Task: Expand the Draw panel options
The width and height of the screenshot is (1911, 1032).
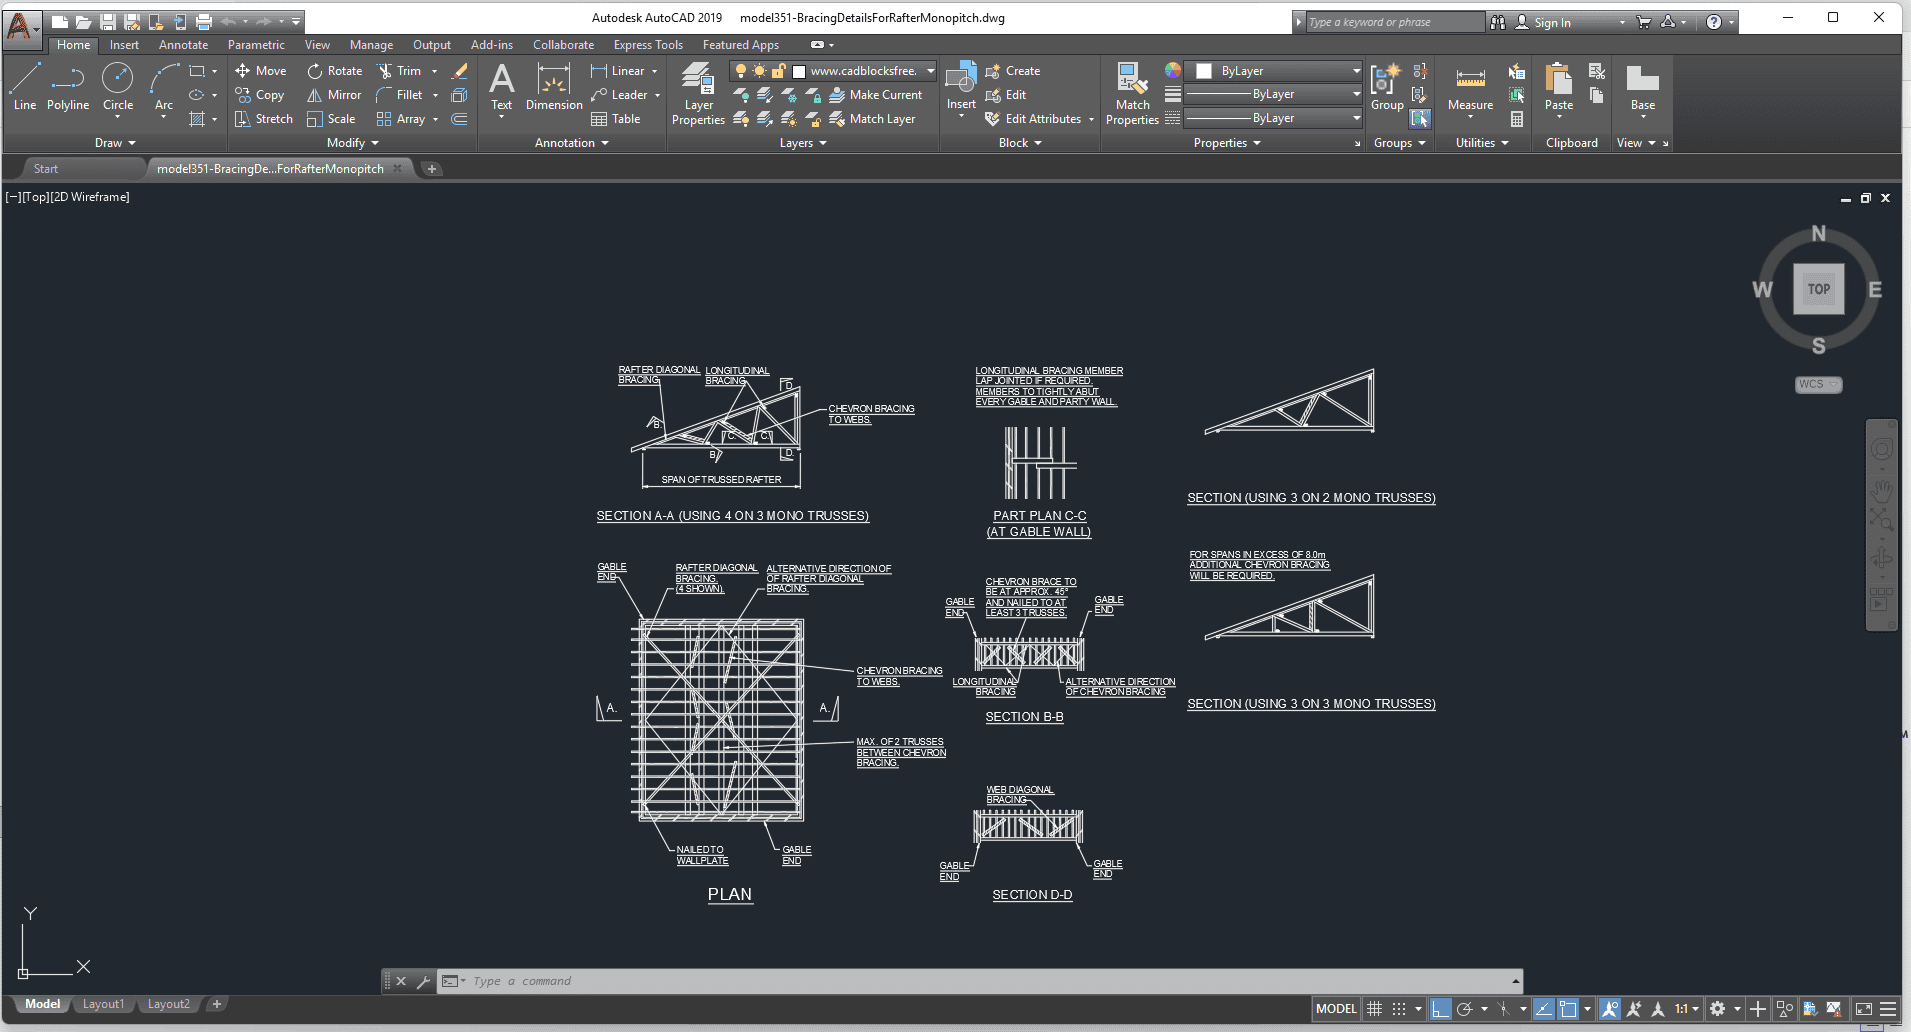Action: pos(115,143)
